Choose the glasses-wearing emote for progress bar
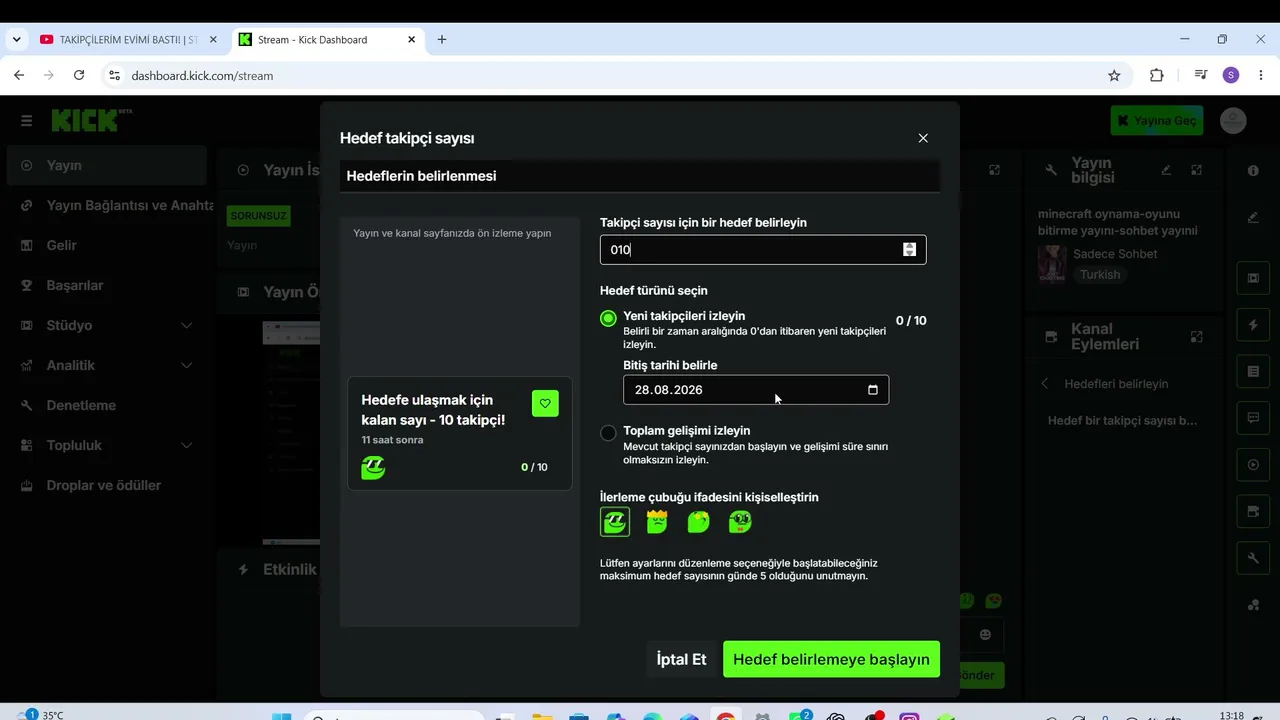The height and width of the screenshot is (720, 1280). tap(740, 522)
